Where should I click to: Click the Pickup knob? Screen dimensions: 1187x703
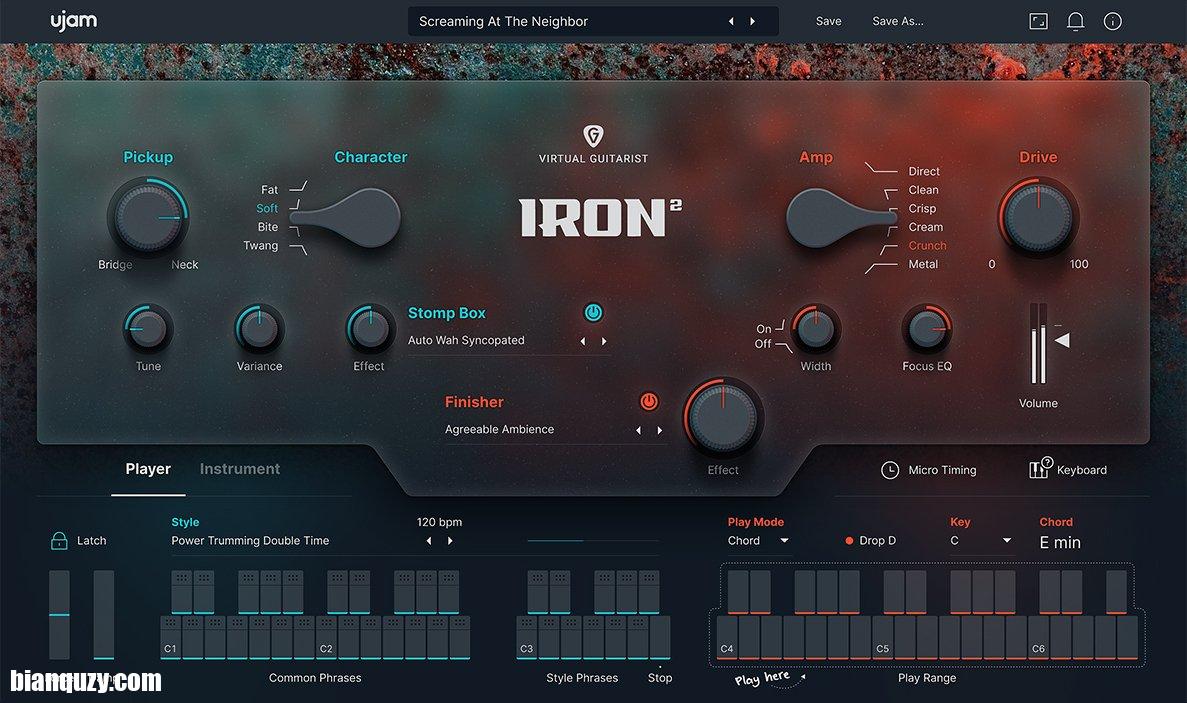pos(148,217)
